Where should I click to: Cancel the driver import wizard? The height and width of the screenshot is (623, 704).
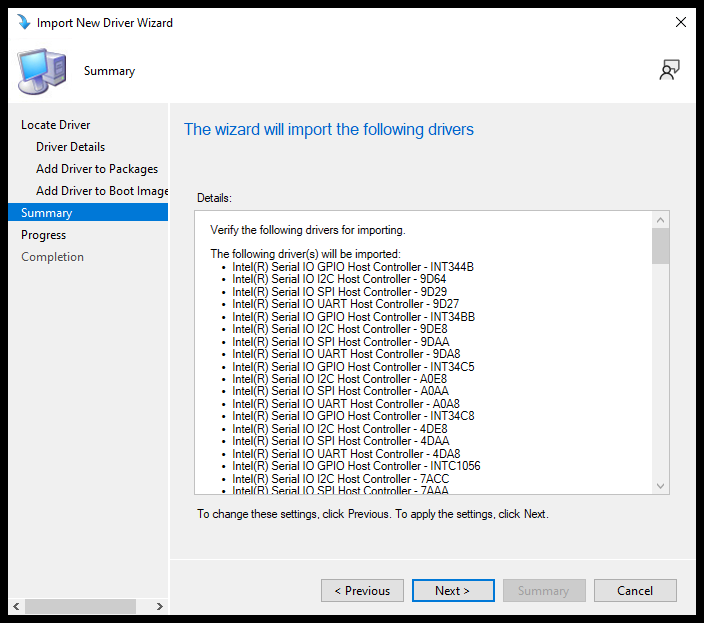[x=635, y=591]
